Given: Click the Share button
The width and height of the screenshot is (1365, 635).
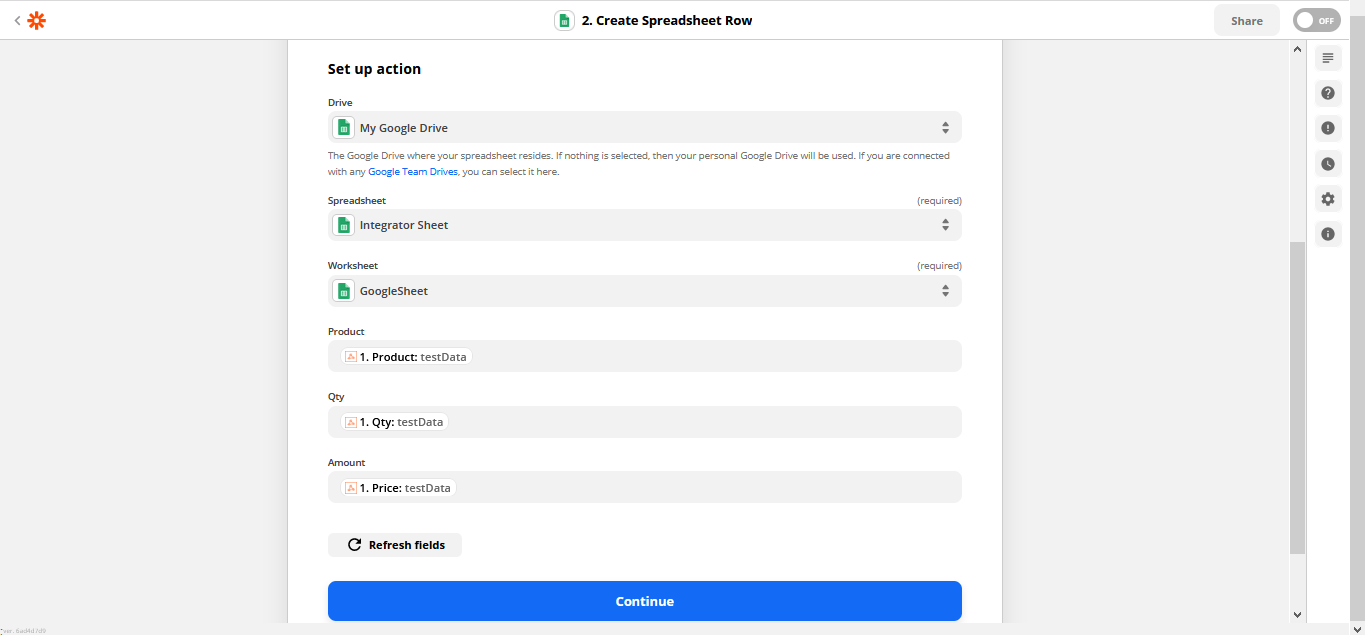Looking at the screenshot, I should 1246,20.
